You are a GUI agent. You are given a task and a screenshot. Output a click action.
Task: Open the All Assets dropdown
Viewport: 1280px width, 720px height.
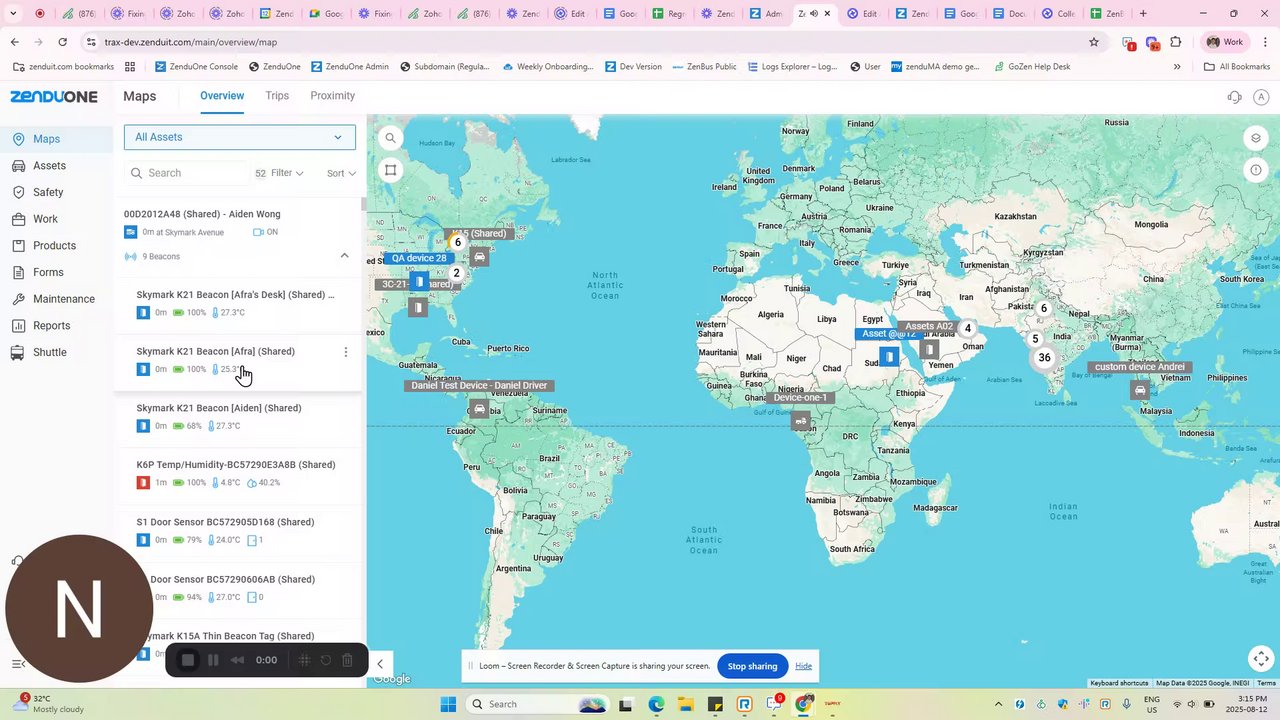(x=240, y=137)
